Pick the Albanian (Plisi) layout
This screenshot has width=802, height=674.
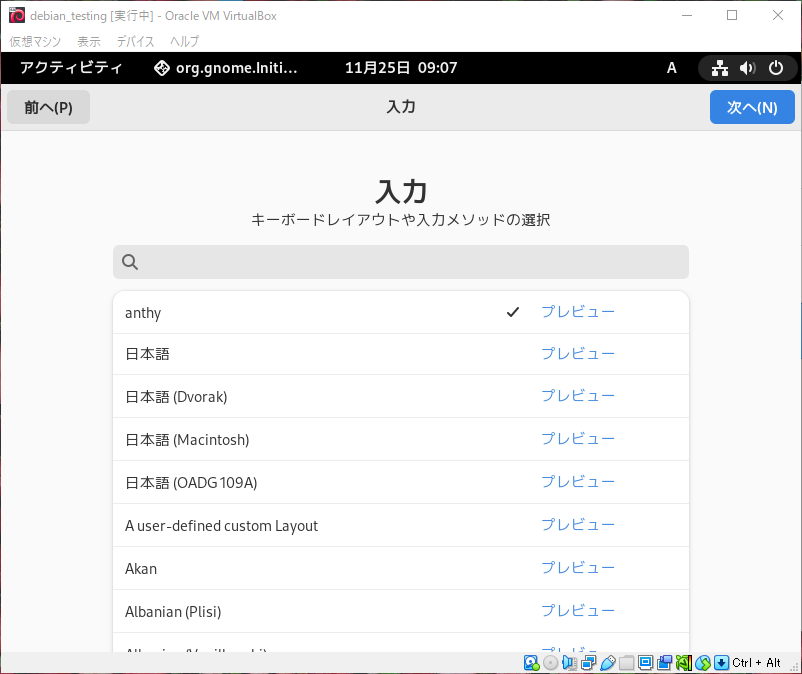[401, 611]
